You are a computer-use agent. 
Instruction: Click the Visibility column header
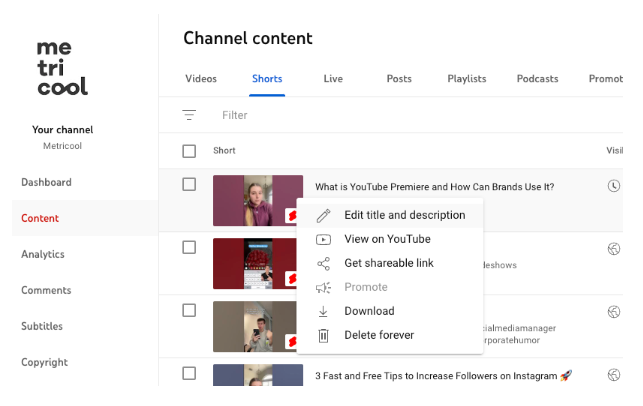[615, 151]
